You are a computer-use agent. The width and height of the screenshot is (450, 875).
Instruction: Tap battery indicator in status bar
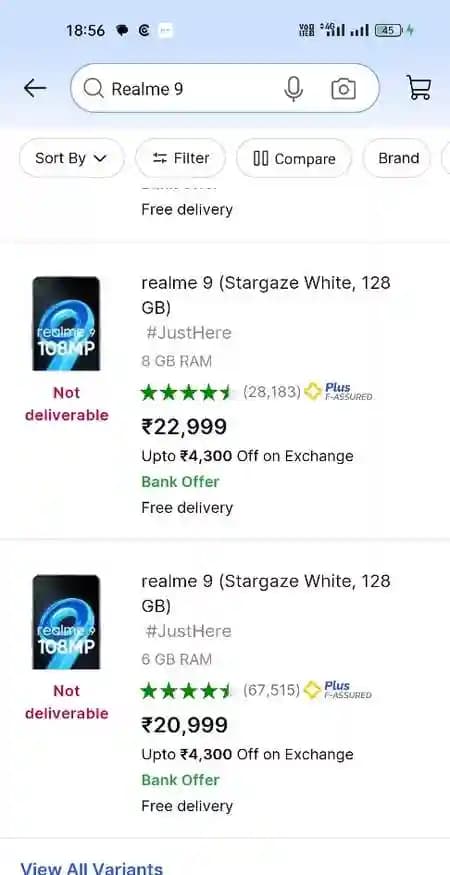pos(389,30)
